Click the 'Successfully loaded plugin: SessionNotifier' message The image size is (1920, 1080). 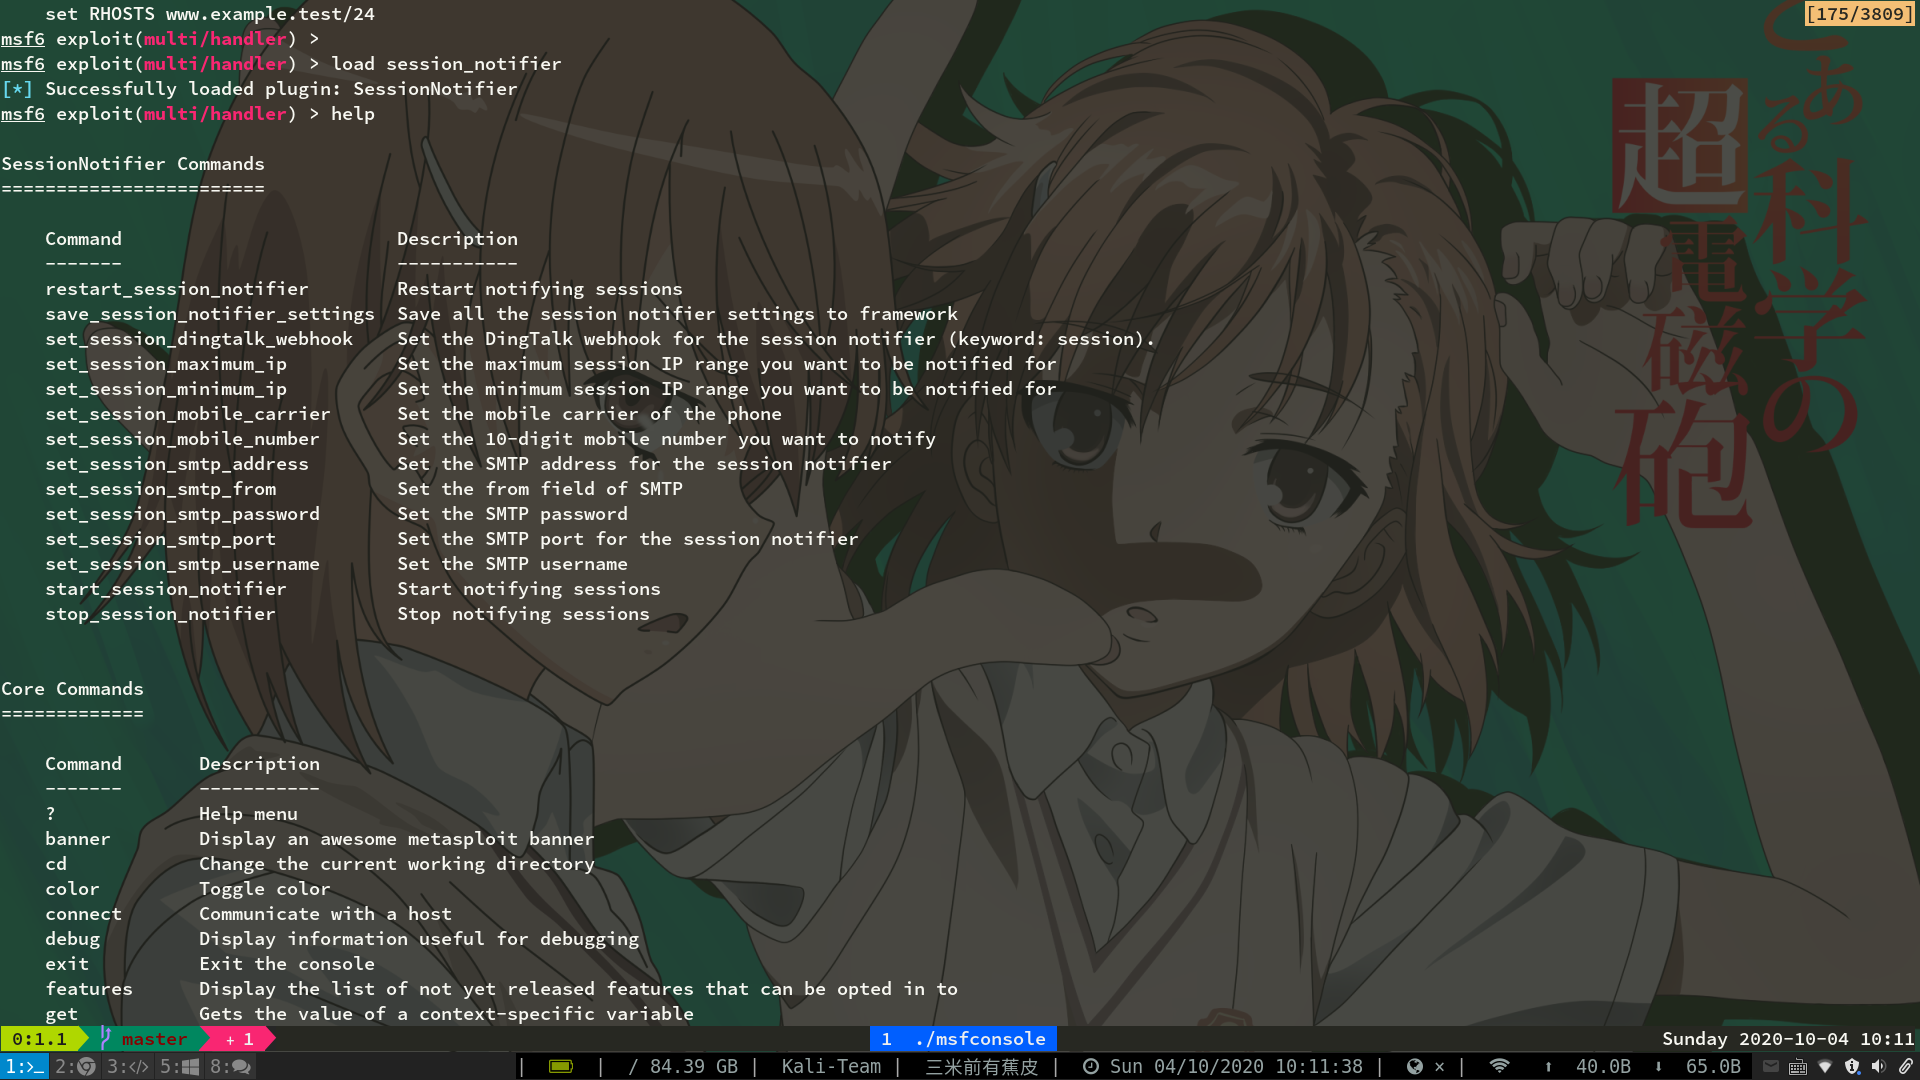[281, 89]
